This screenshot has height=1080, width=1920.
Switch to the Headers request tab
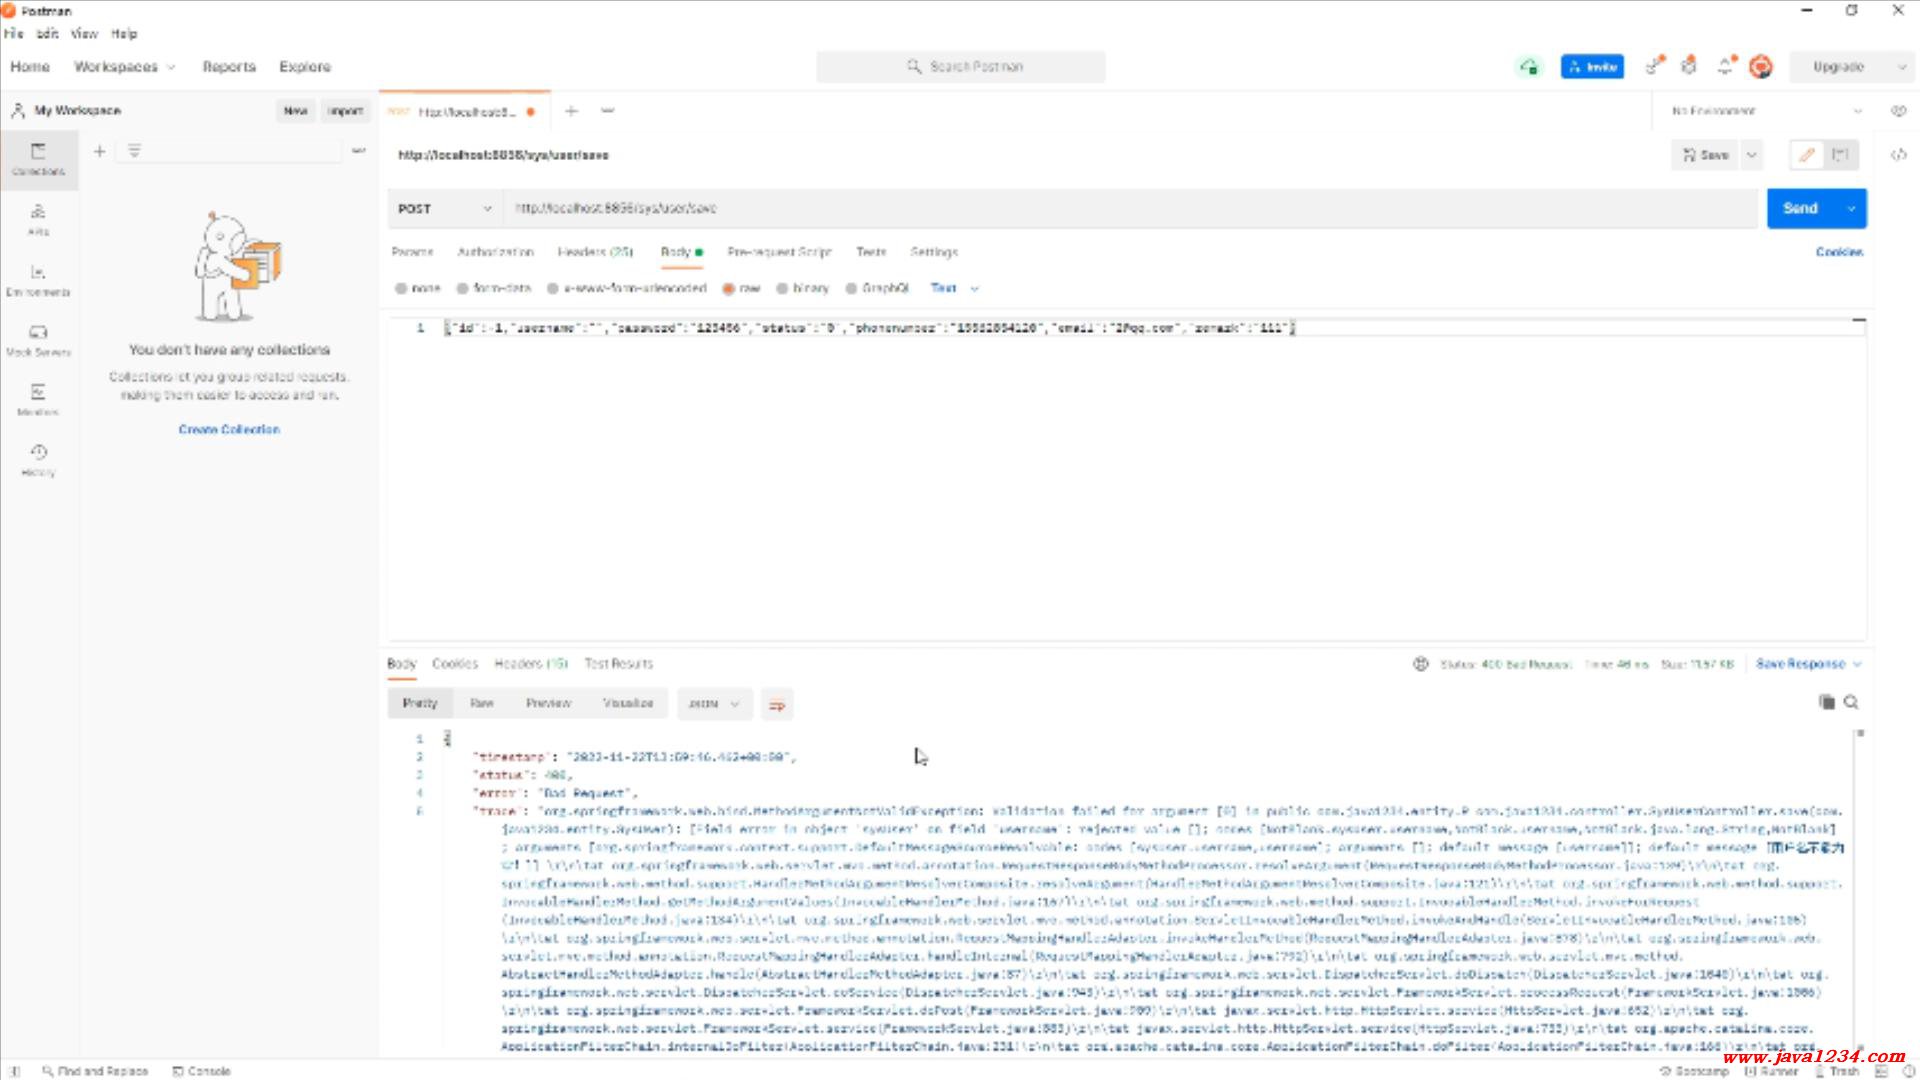tap(595, 252)
